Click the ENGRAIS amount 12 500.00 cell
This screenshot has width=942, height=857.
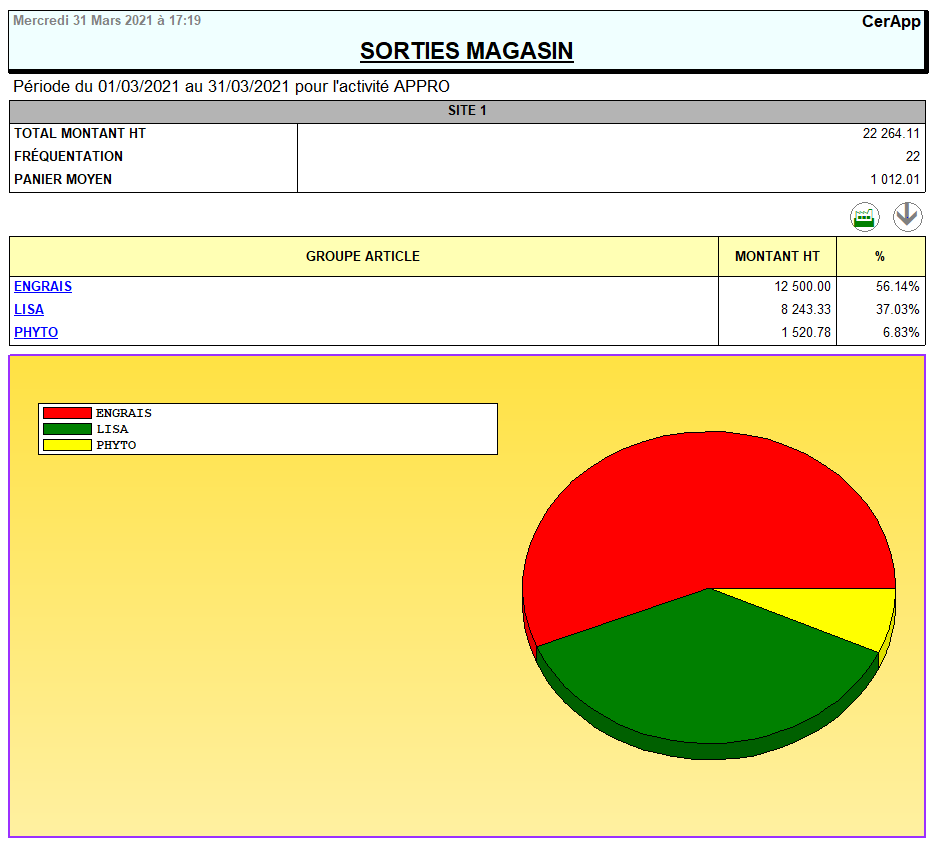coord(802,287)
